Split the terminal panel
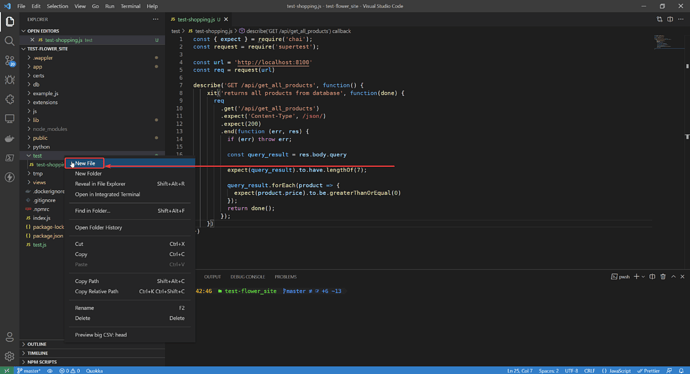 [652, 277]
